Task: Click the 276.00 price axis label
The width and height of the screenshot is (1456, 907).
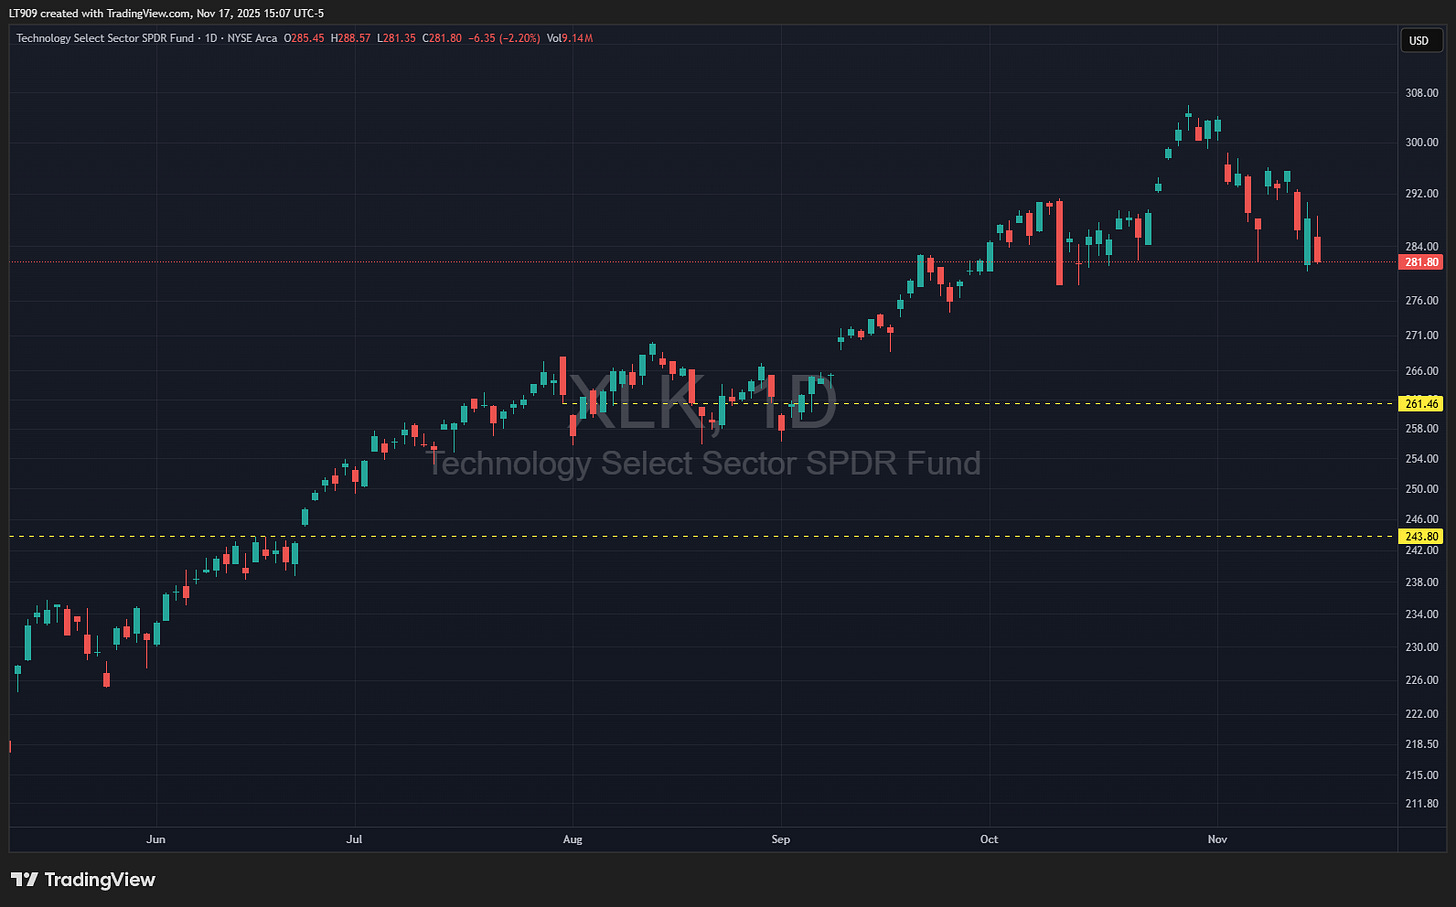Action: (1422, 300)
